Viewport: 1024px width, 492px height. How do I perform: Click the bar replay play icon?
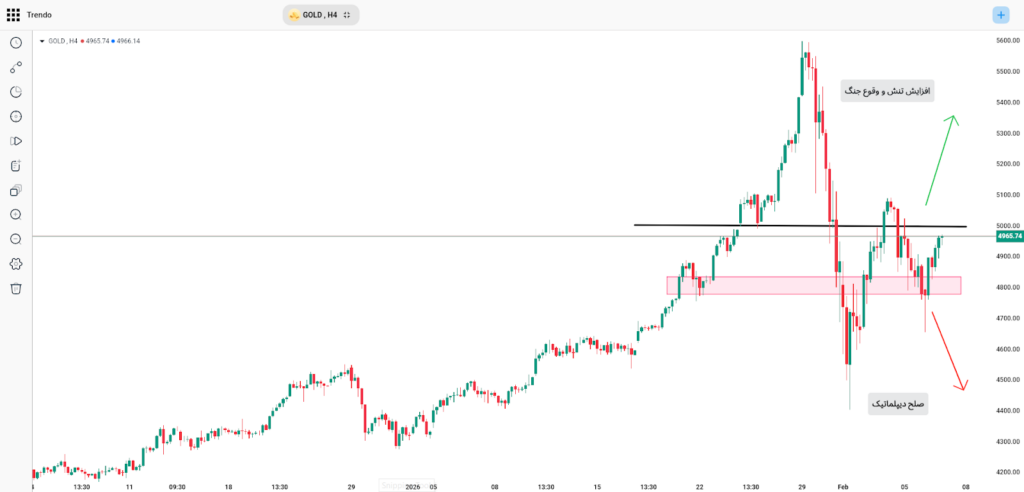click(x=16, y=141)
